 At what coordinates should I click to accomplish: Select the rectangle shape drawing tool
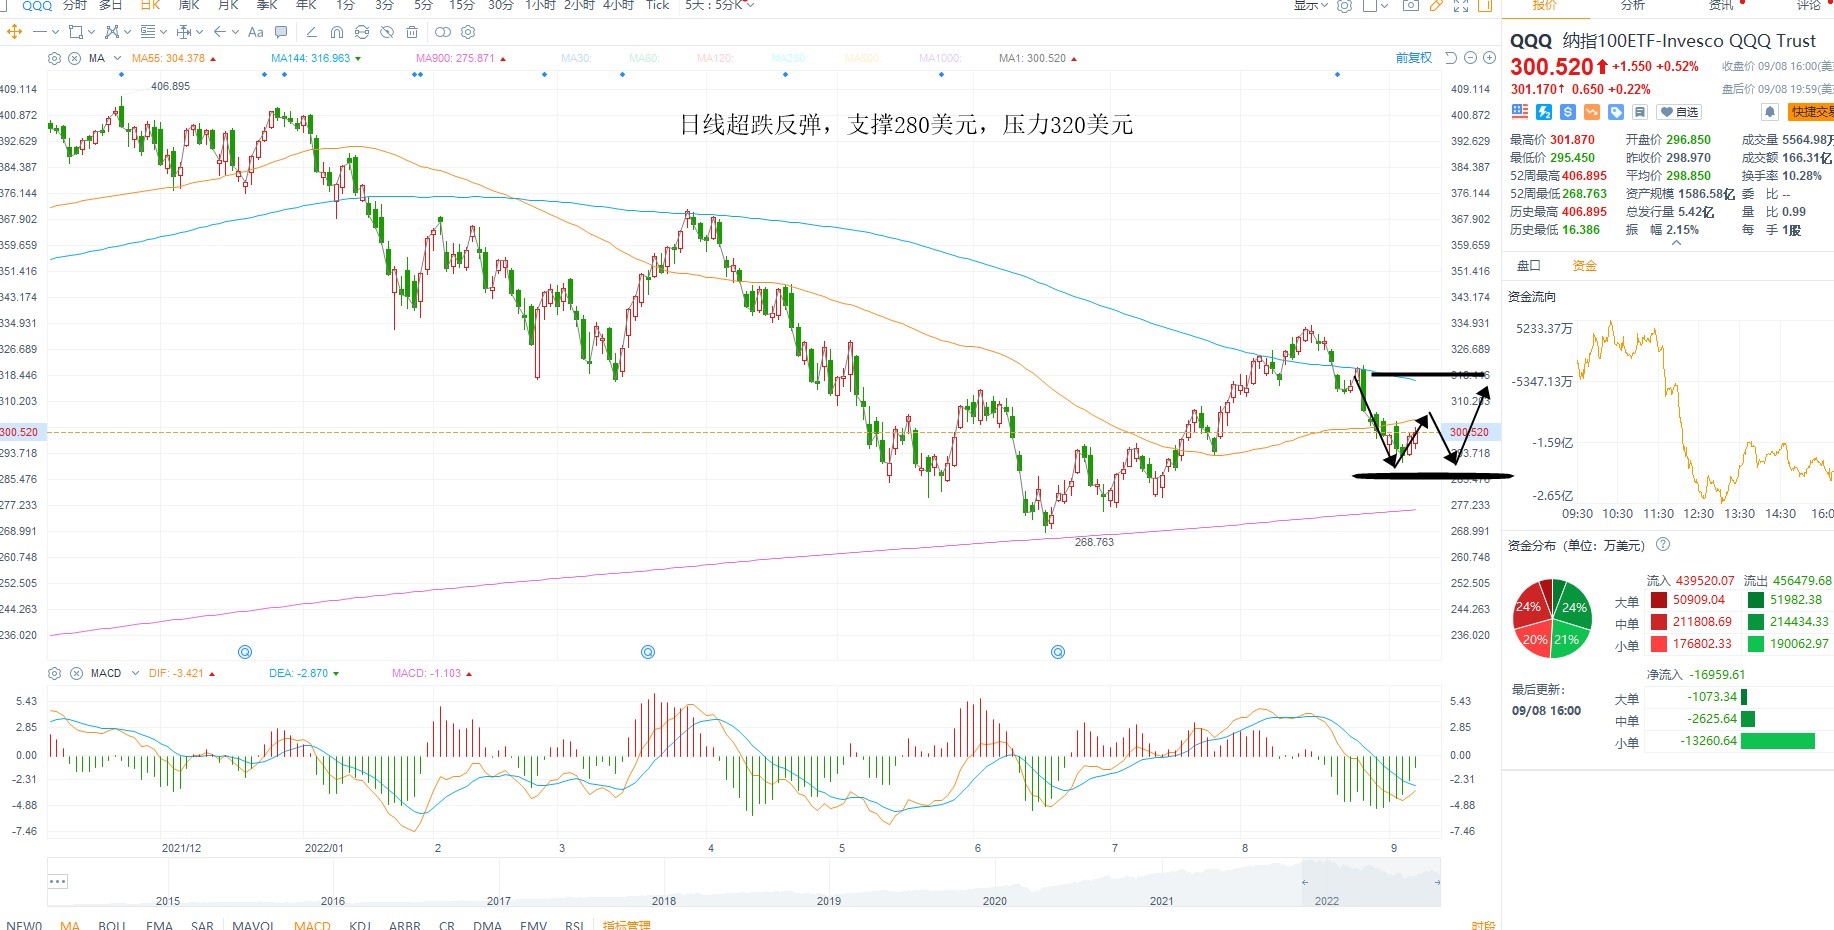pyautogui.click(x=76, y=32)
